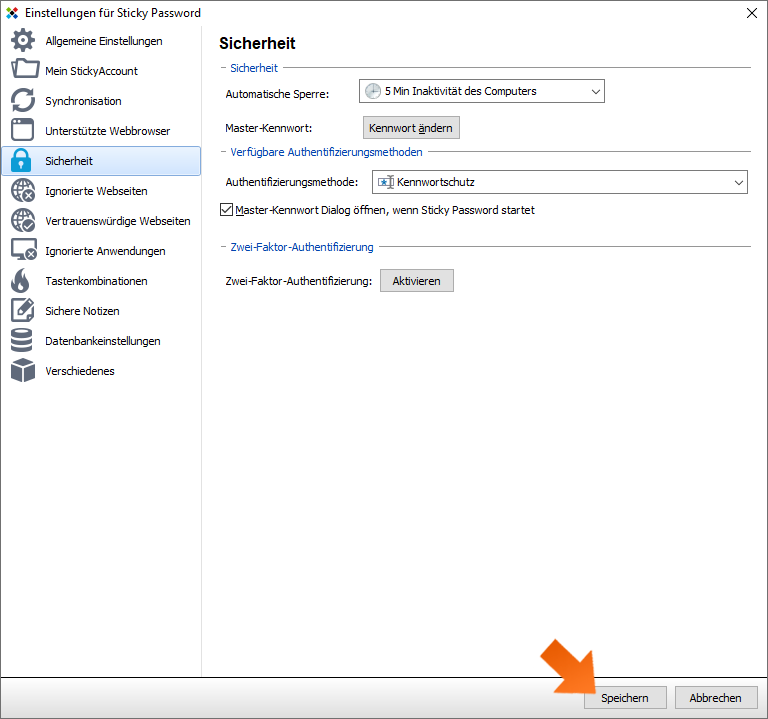Click Aktivieren for Zwei-Faktor-Authentifizierung
768x719 pixels.
[417, 281]
